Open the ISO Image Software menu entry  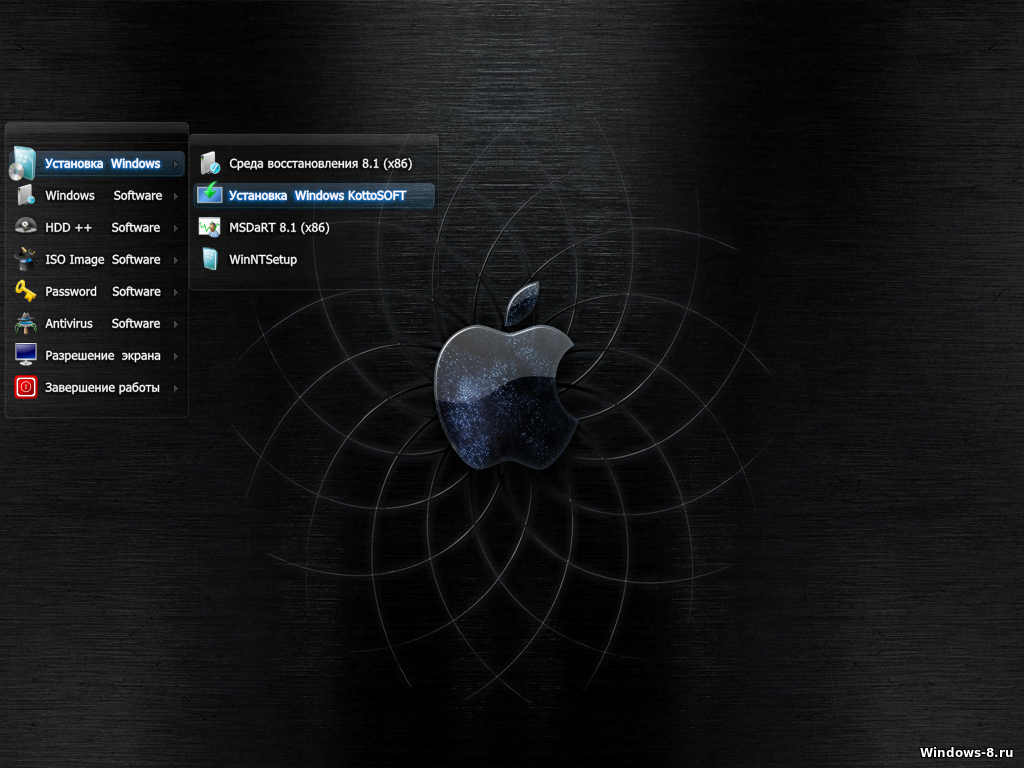(97, 259)
